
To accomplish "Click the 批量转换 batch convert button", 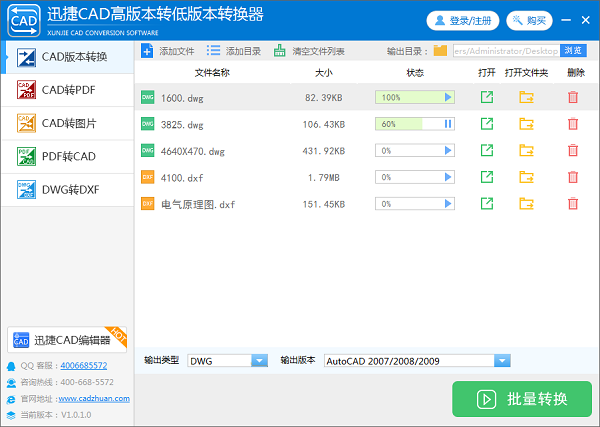I will [522, 399].
